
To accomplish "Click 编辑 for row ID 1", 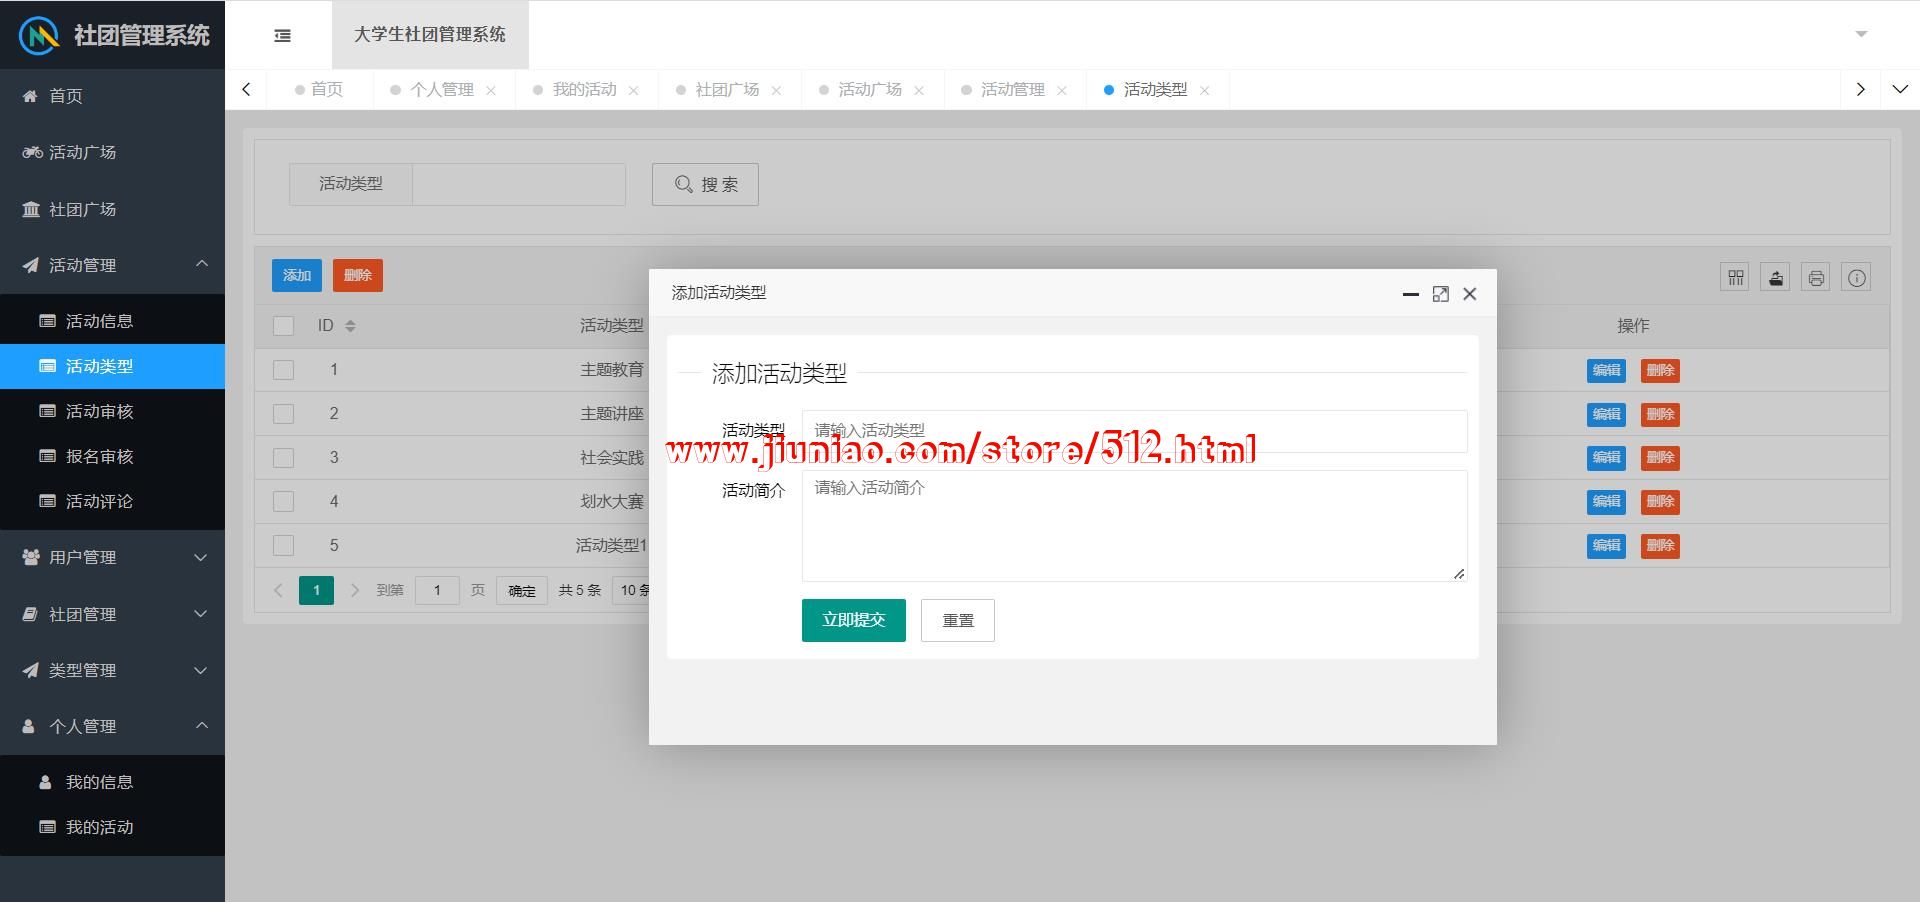I will coord(1606,370).
